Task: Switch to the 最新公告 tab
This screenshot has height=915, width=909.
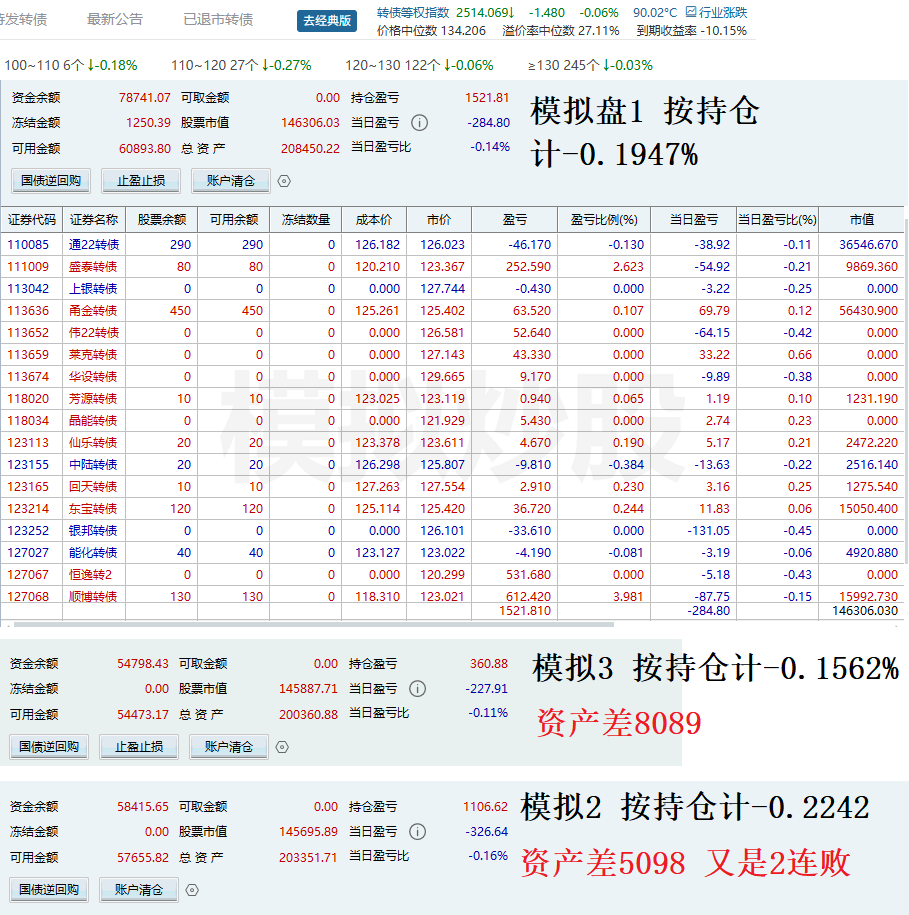Action: [115, 19]
